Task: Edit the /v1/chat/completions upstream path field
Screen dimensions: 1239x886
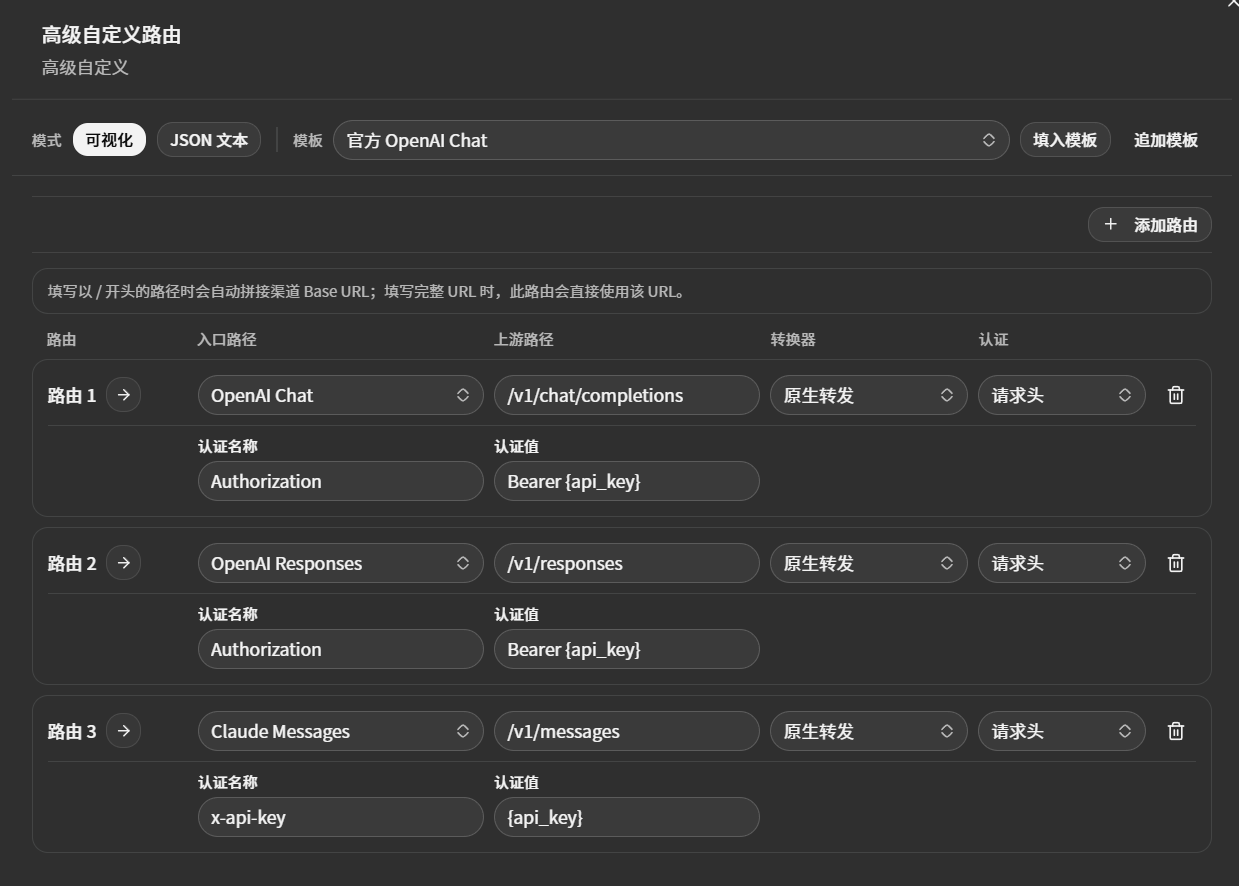Action: [627, 395]
